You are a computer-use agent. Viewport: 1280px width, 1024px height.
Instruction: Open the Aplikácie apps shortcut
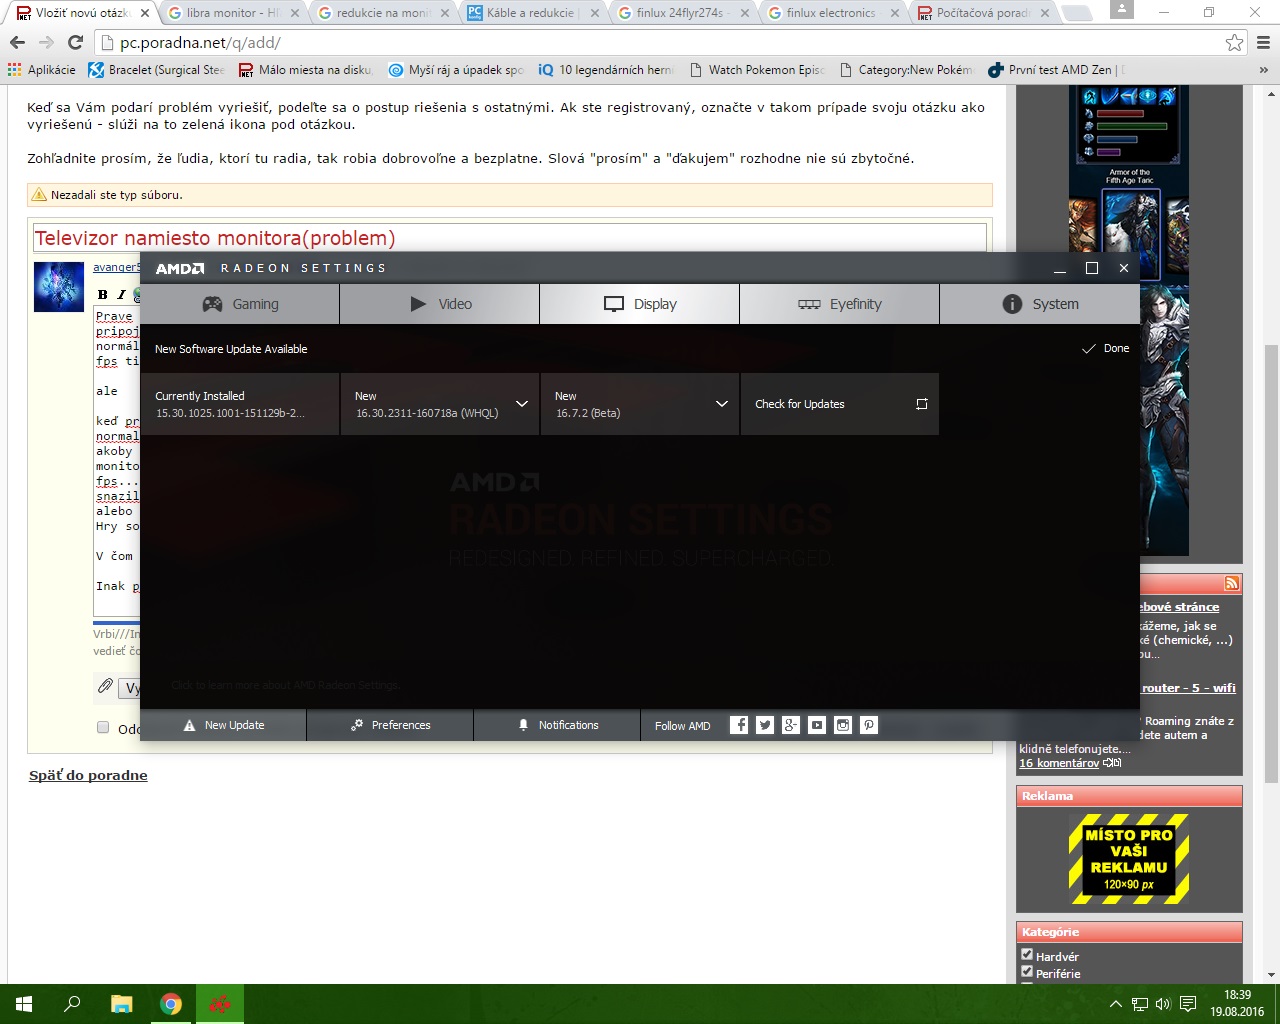42,70
